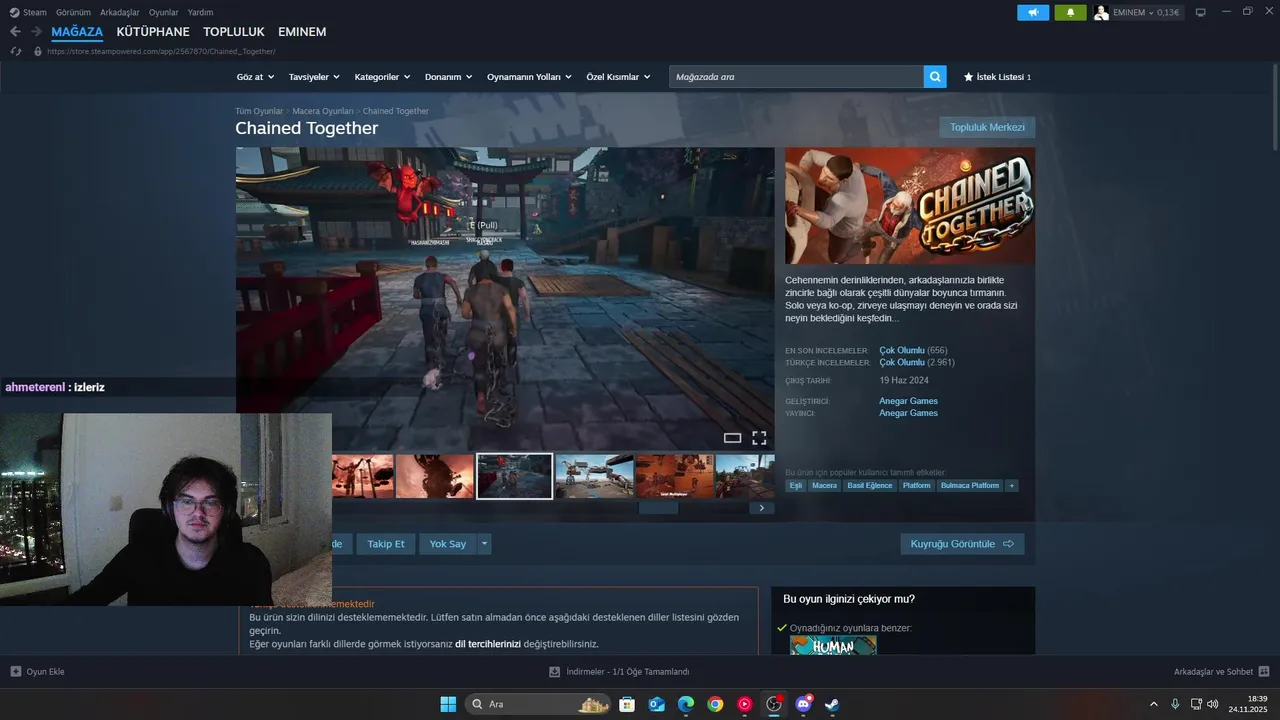This screenshot has width=1280, height=720.
Task: Select the highlighted screenshot thumbnail
Action: click(x=515, y=476)
